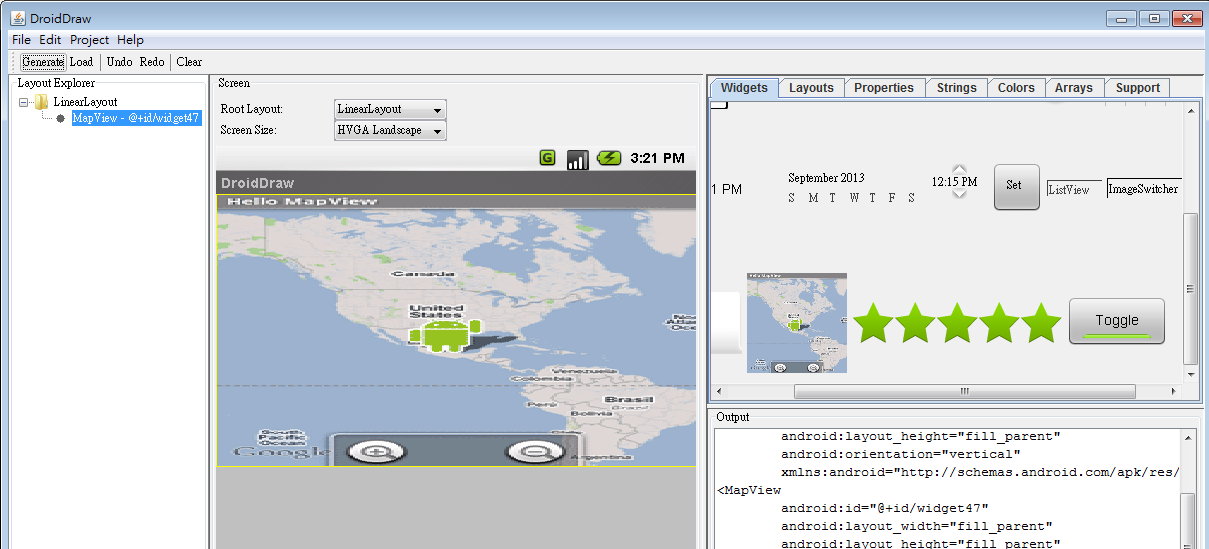Screen dimensions: 1209x549
Task: Open the Edit menu
Action: tap(50, 40)
